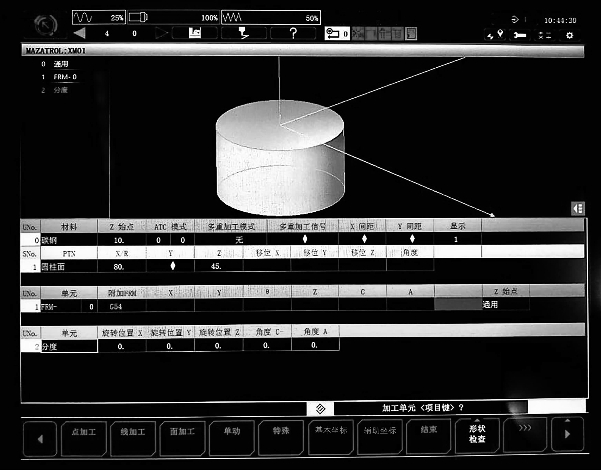This screenshot has height=470, width=601.
Task: Click the clock showing 10:44:30
Action: [x=560, y=20]
